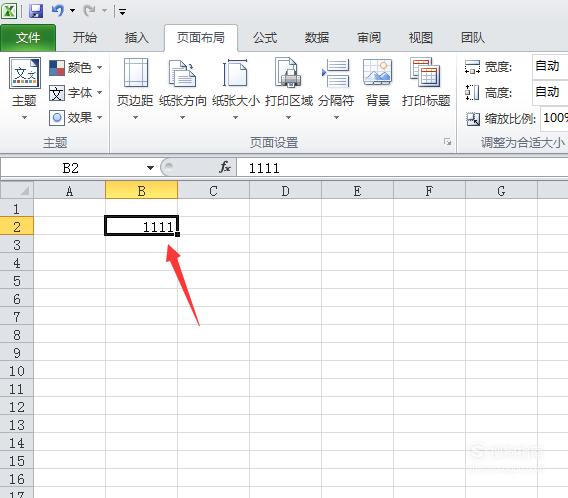Switch to the 开始 (Home) tab
568x498 pixels.
85,38
